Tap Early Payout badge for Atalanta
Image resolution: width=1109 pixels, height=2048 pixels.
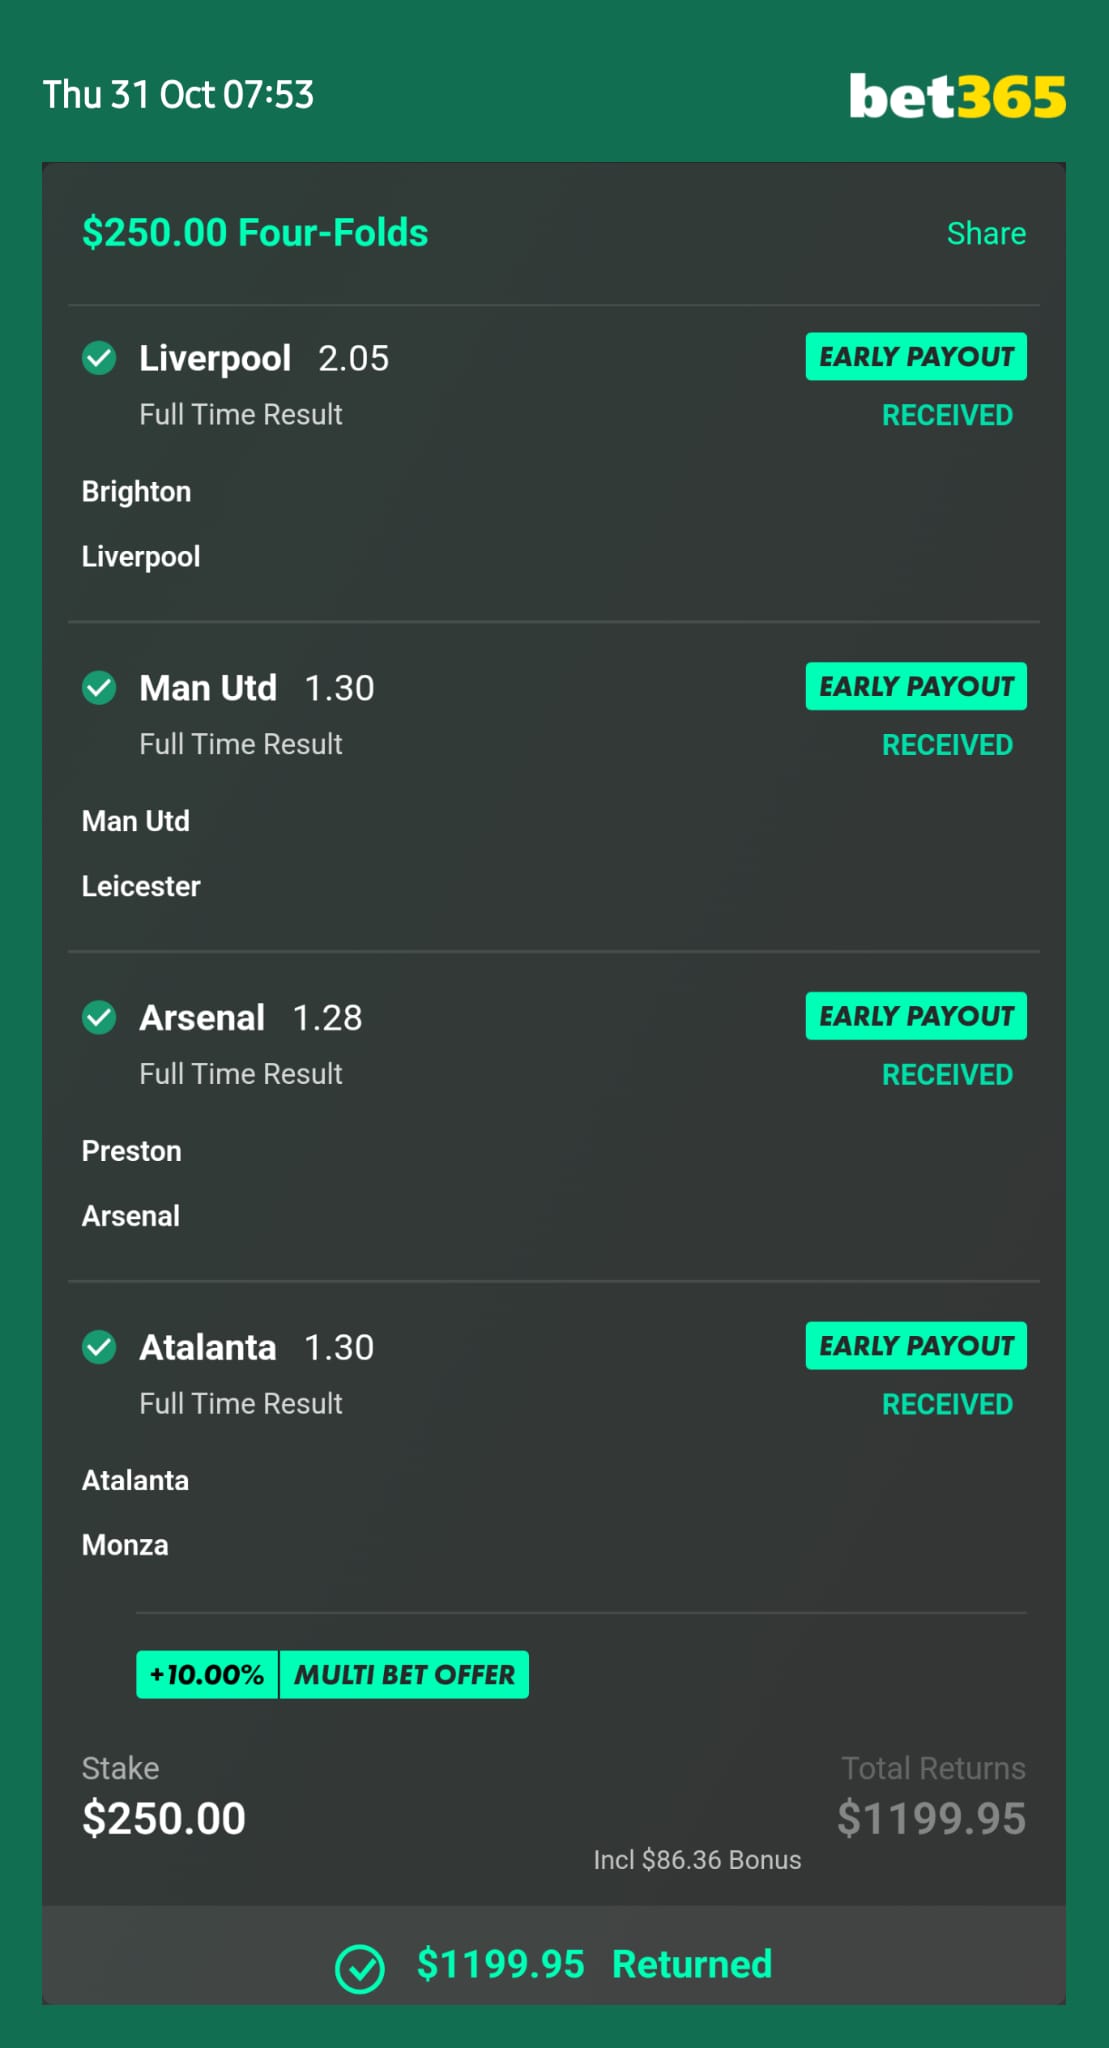(x=916, y=1346)
